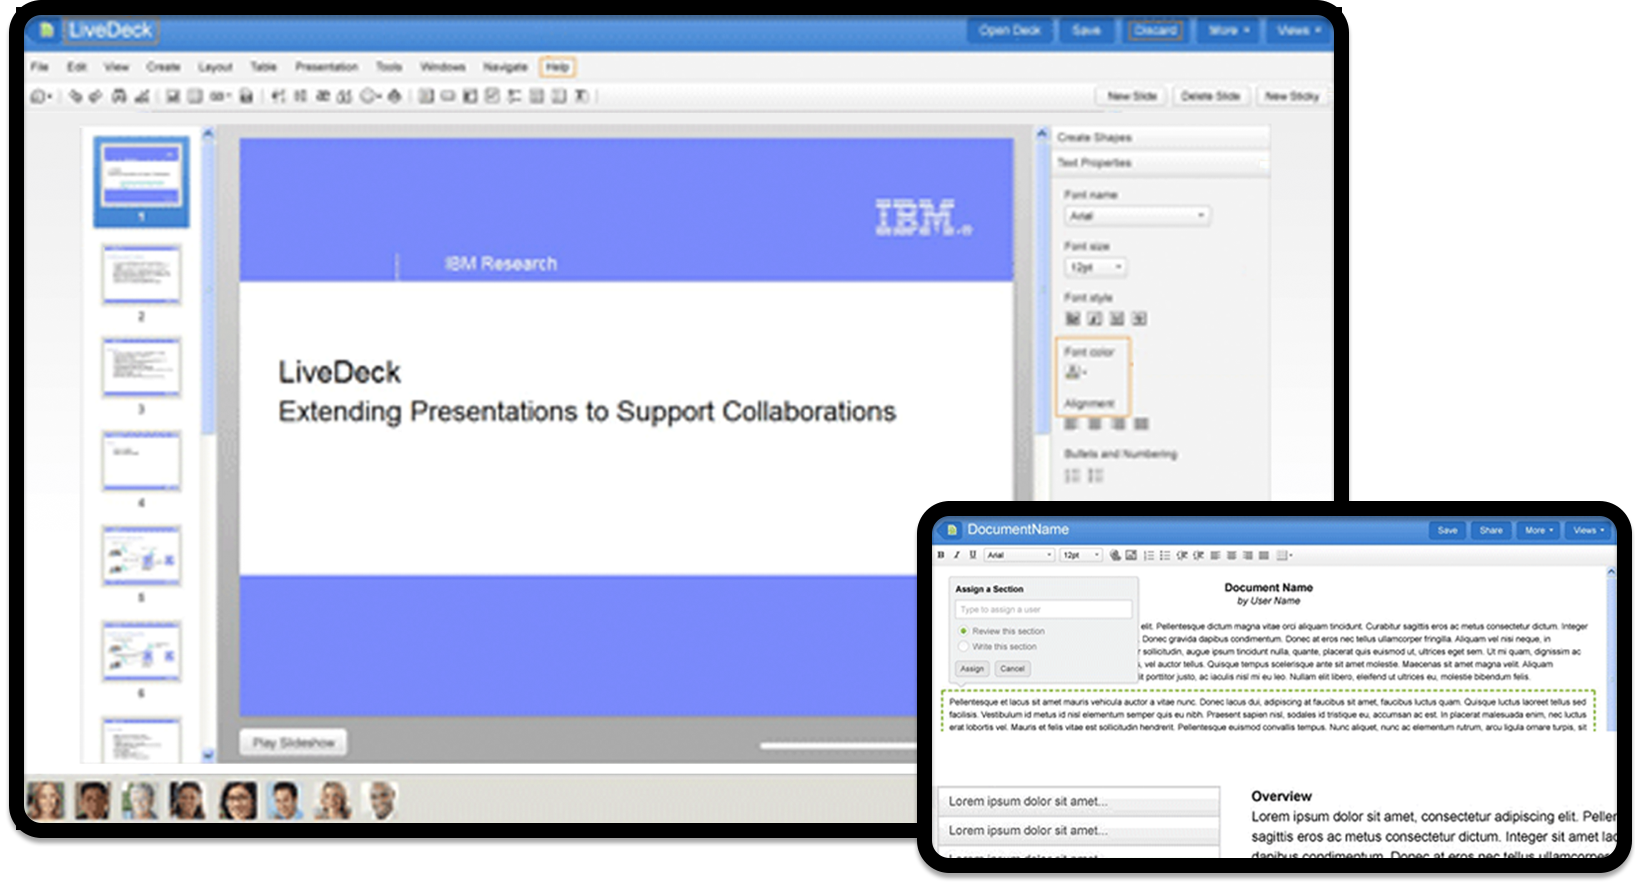The height and width of the screenshot is (883, 1635).
Task: Select 'Write this section' radio button
Action: point(964,647)
